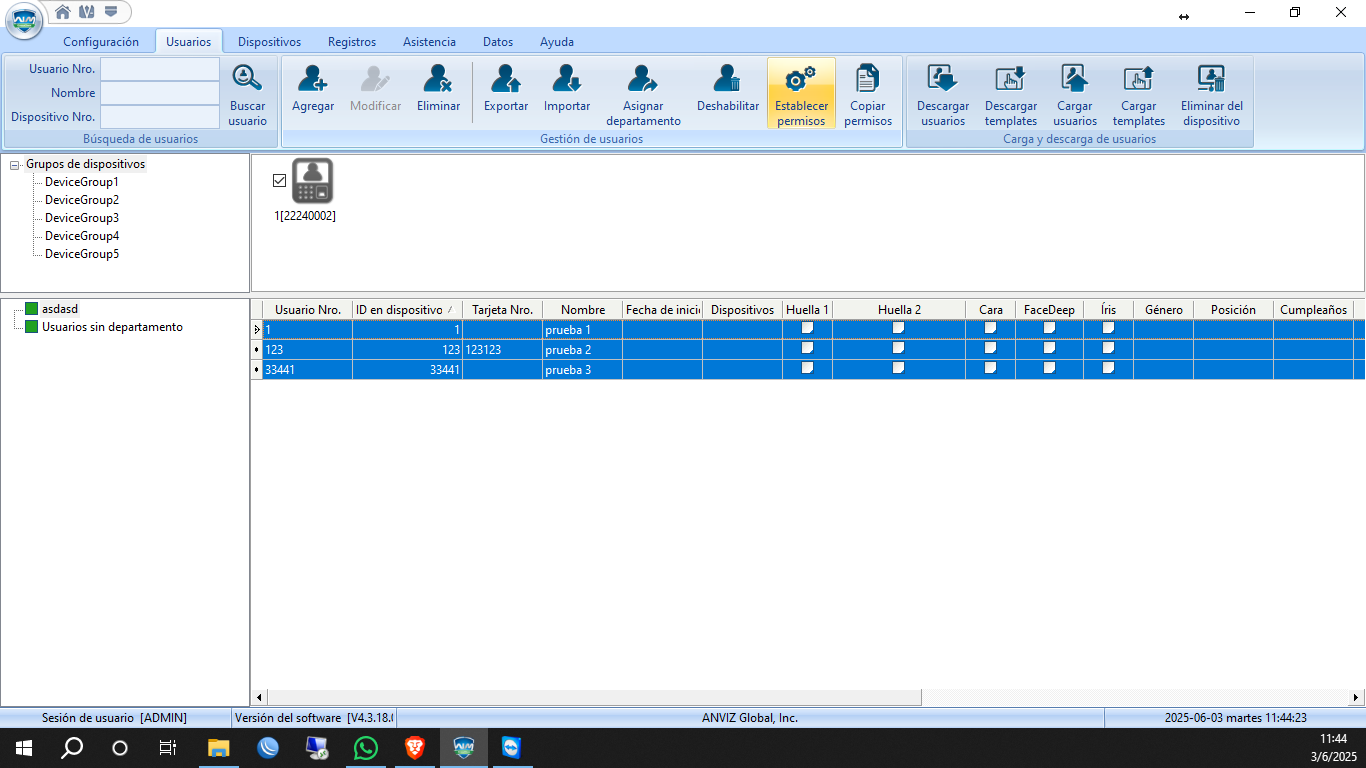Click the Nombre column header
The image size is (1366, 768).
pos(583,310)
